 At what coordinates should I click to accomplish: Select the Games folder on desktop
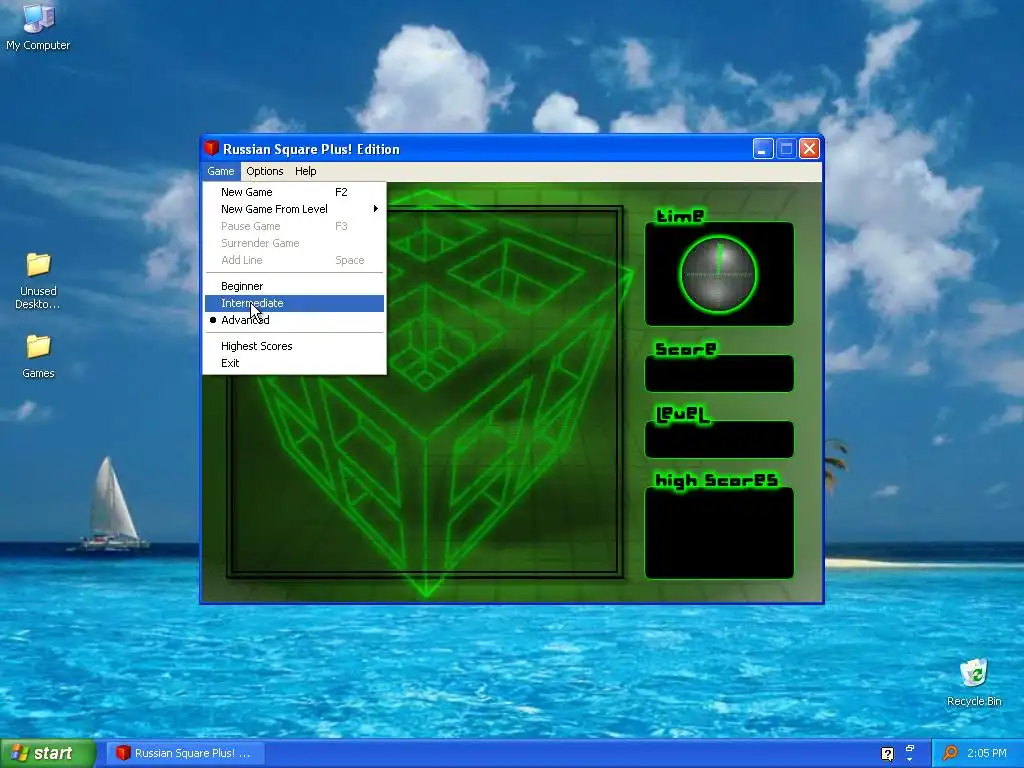point(38,356)
